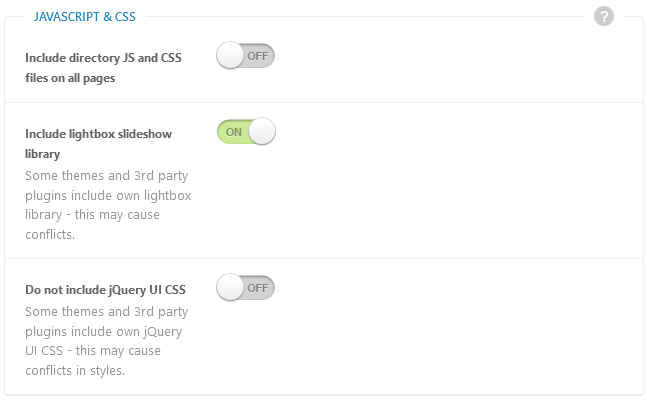
Task: Click the white knob on lightbox switch
Action: [x=262, y=132]
